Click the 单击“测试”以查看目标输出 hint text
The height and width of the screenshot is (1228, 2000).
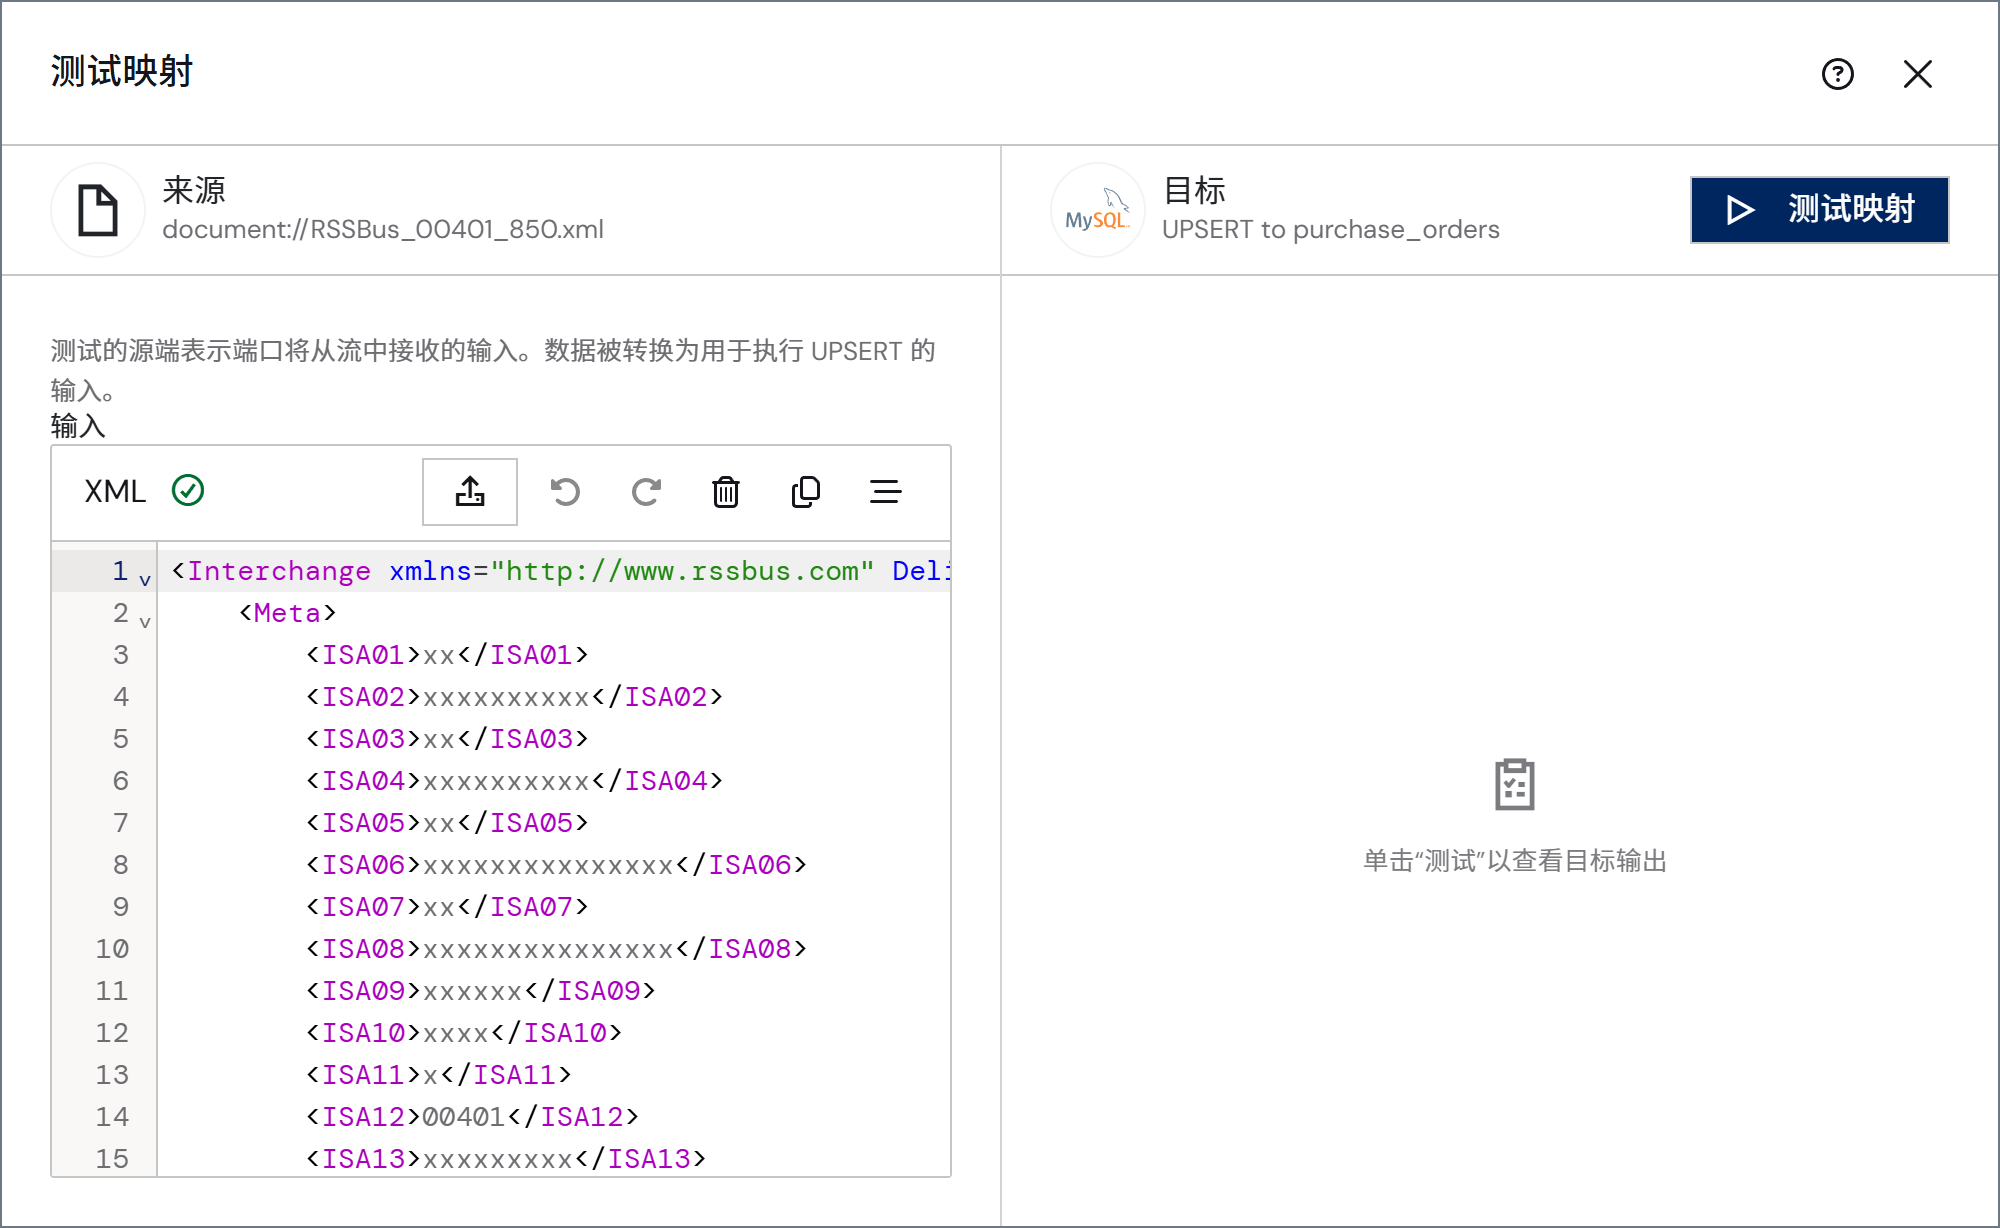click(x=1515, y=861)
